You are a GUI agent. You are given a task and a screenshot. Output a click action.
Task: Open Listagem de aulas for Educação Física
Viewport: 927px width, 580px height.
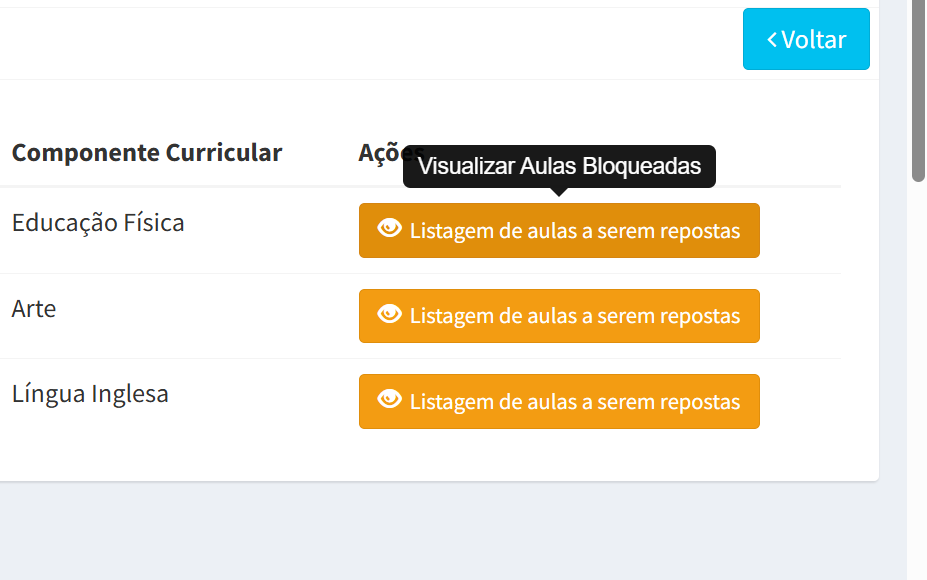click(559, 231)
